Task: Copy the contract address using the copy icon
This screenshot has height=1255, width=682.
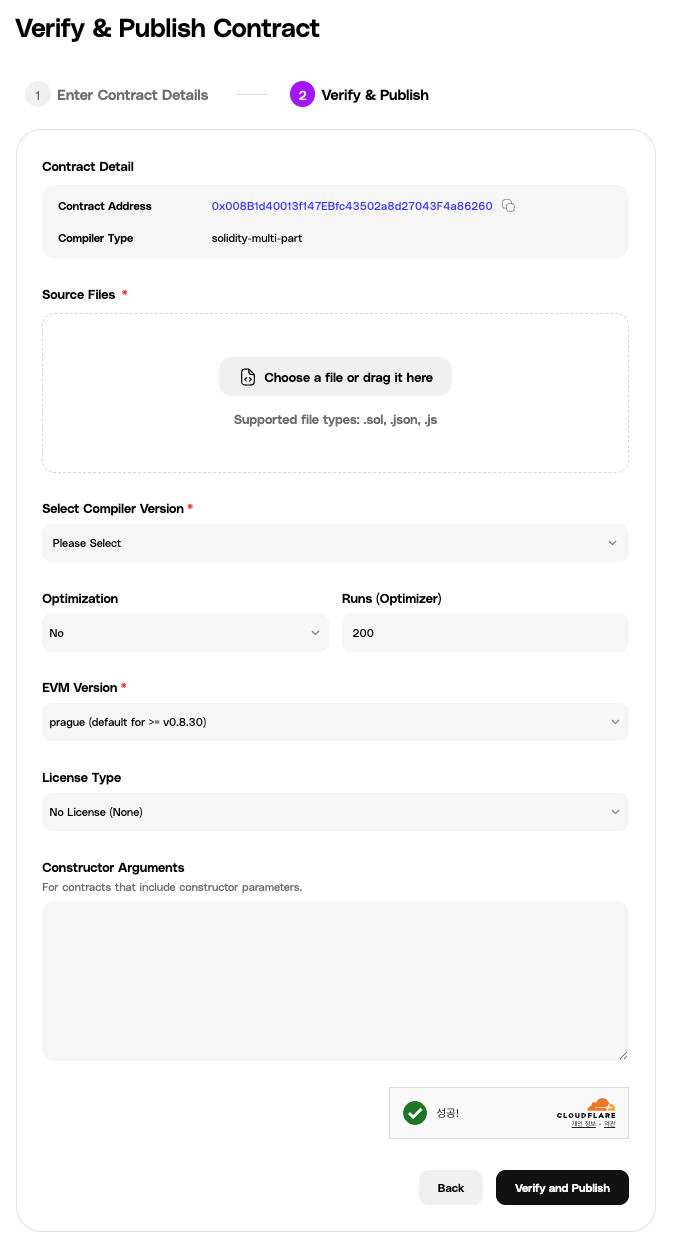Action: coord(508,206)
